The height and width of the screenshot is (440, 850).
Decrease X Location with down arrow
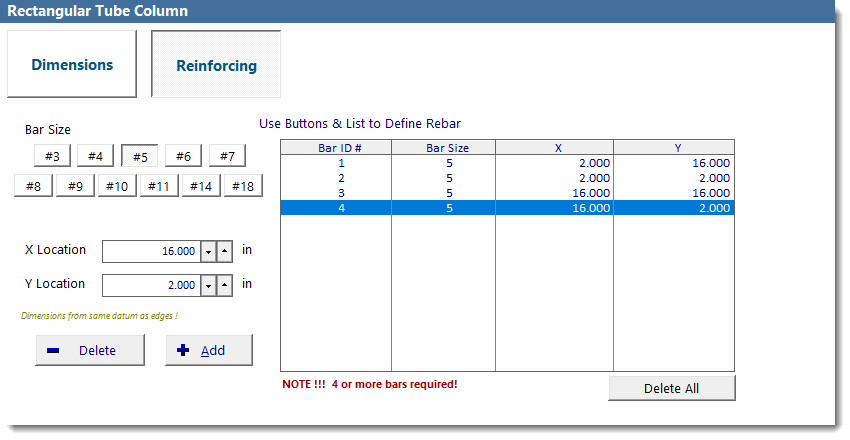[208, 251]
